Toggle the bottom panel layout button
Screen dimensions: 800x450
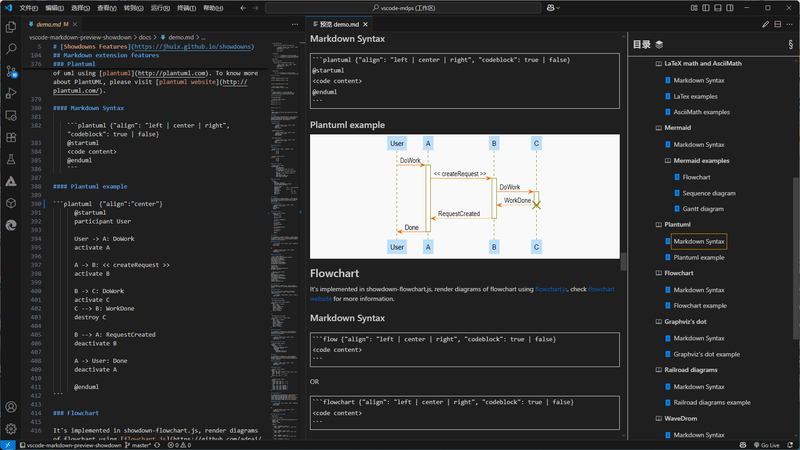point(718,8)
